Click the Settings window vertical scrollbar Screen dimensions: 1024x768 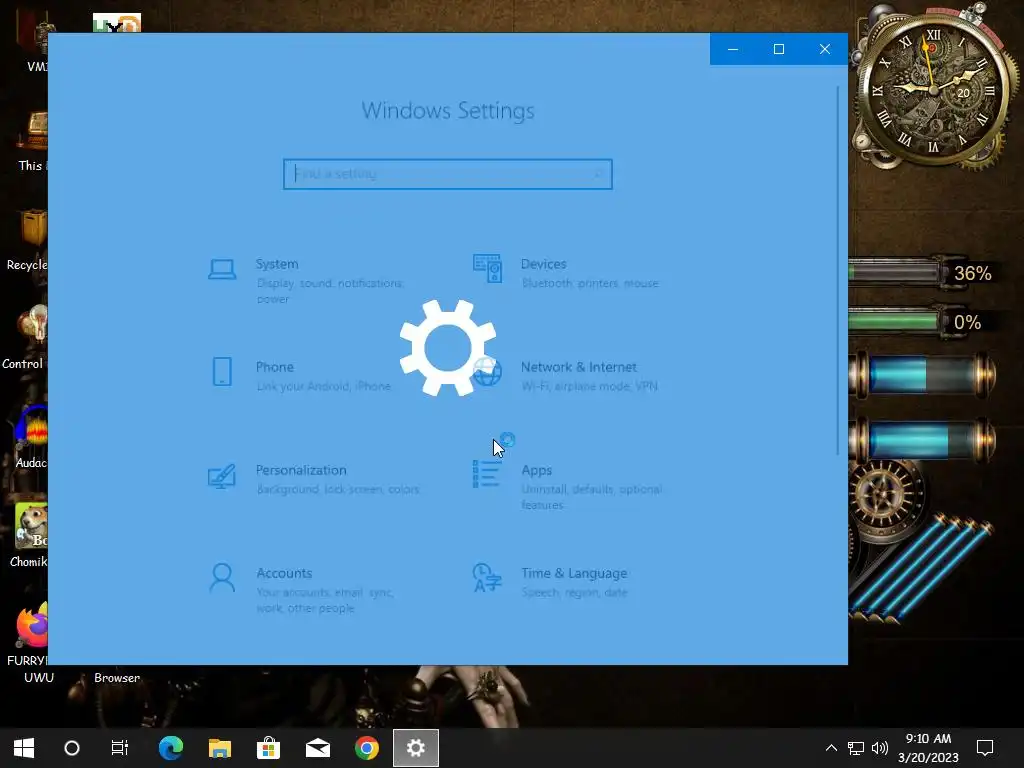tap(838, 270)
